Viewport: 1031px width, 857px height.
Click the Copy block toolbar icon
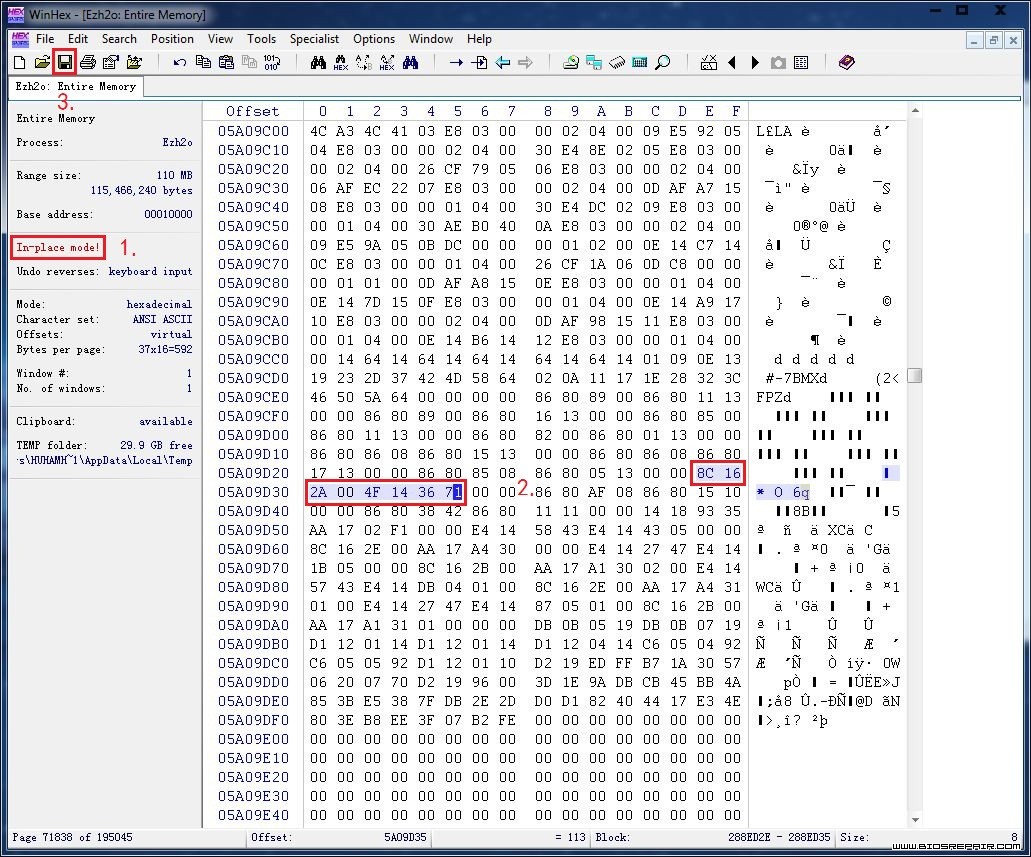pos(203,62)
